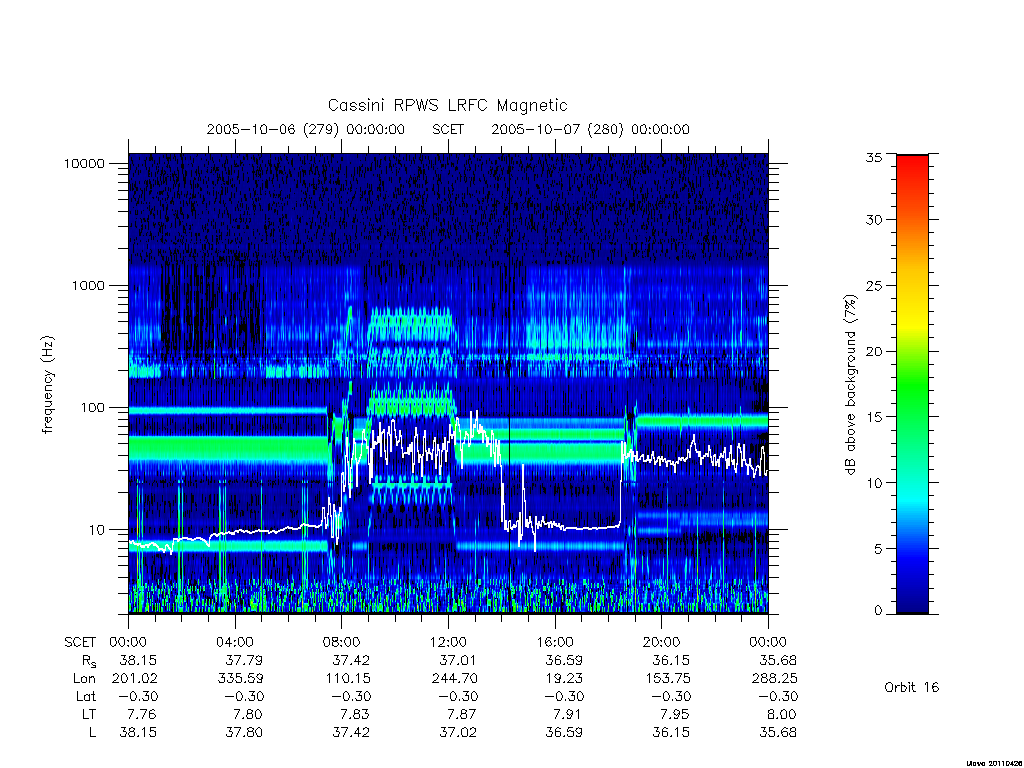Click the '30' colorbar scale label
Image resolution: width=1024 pixels, height=768 pixels.
pyautogui.click(x=873, y=219)
